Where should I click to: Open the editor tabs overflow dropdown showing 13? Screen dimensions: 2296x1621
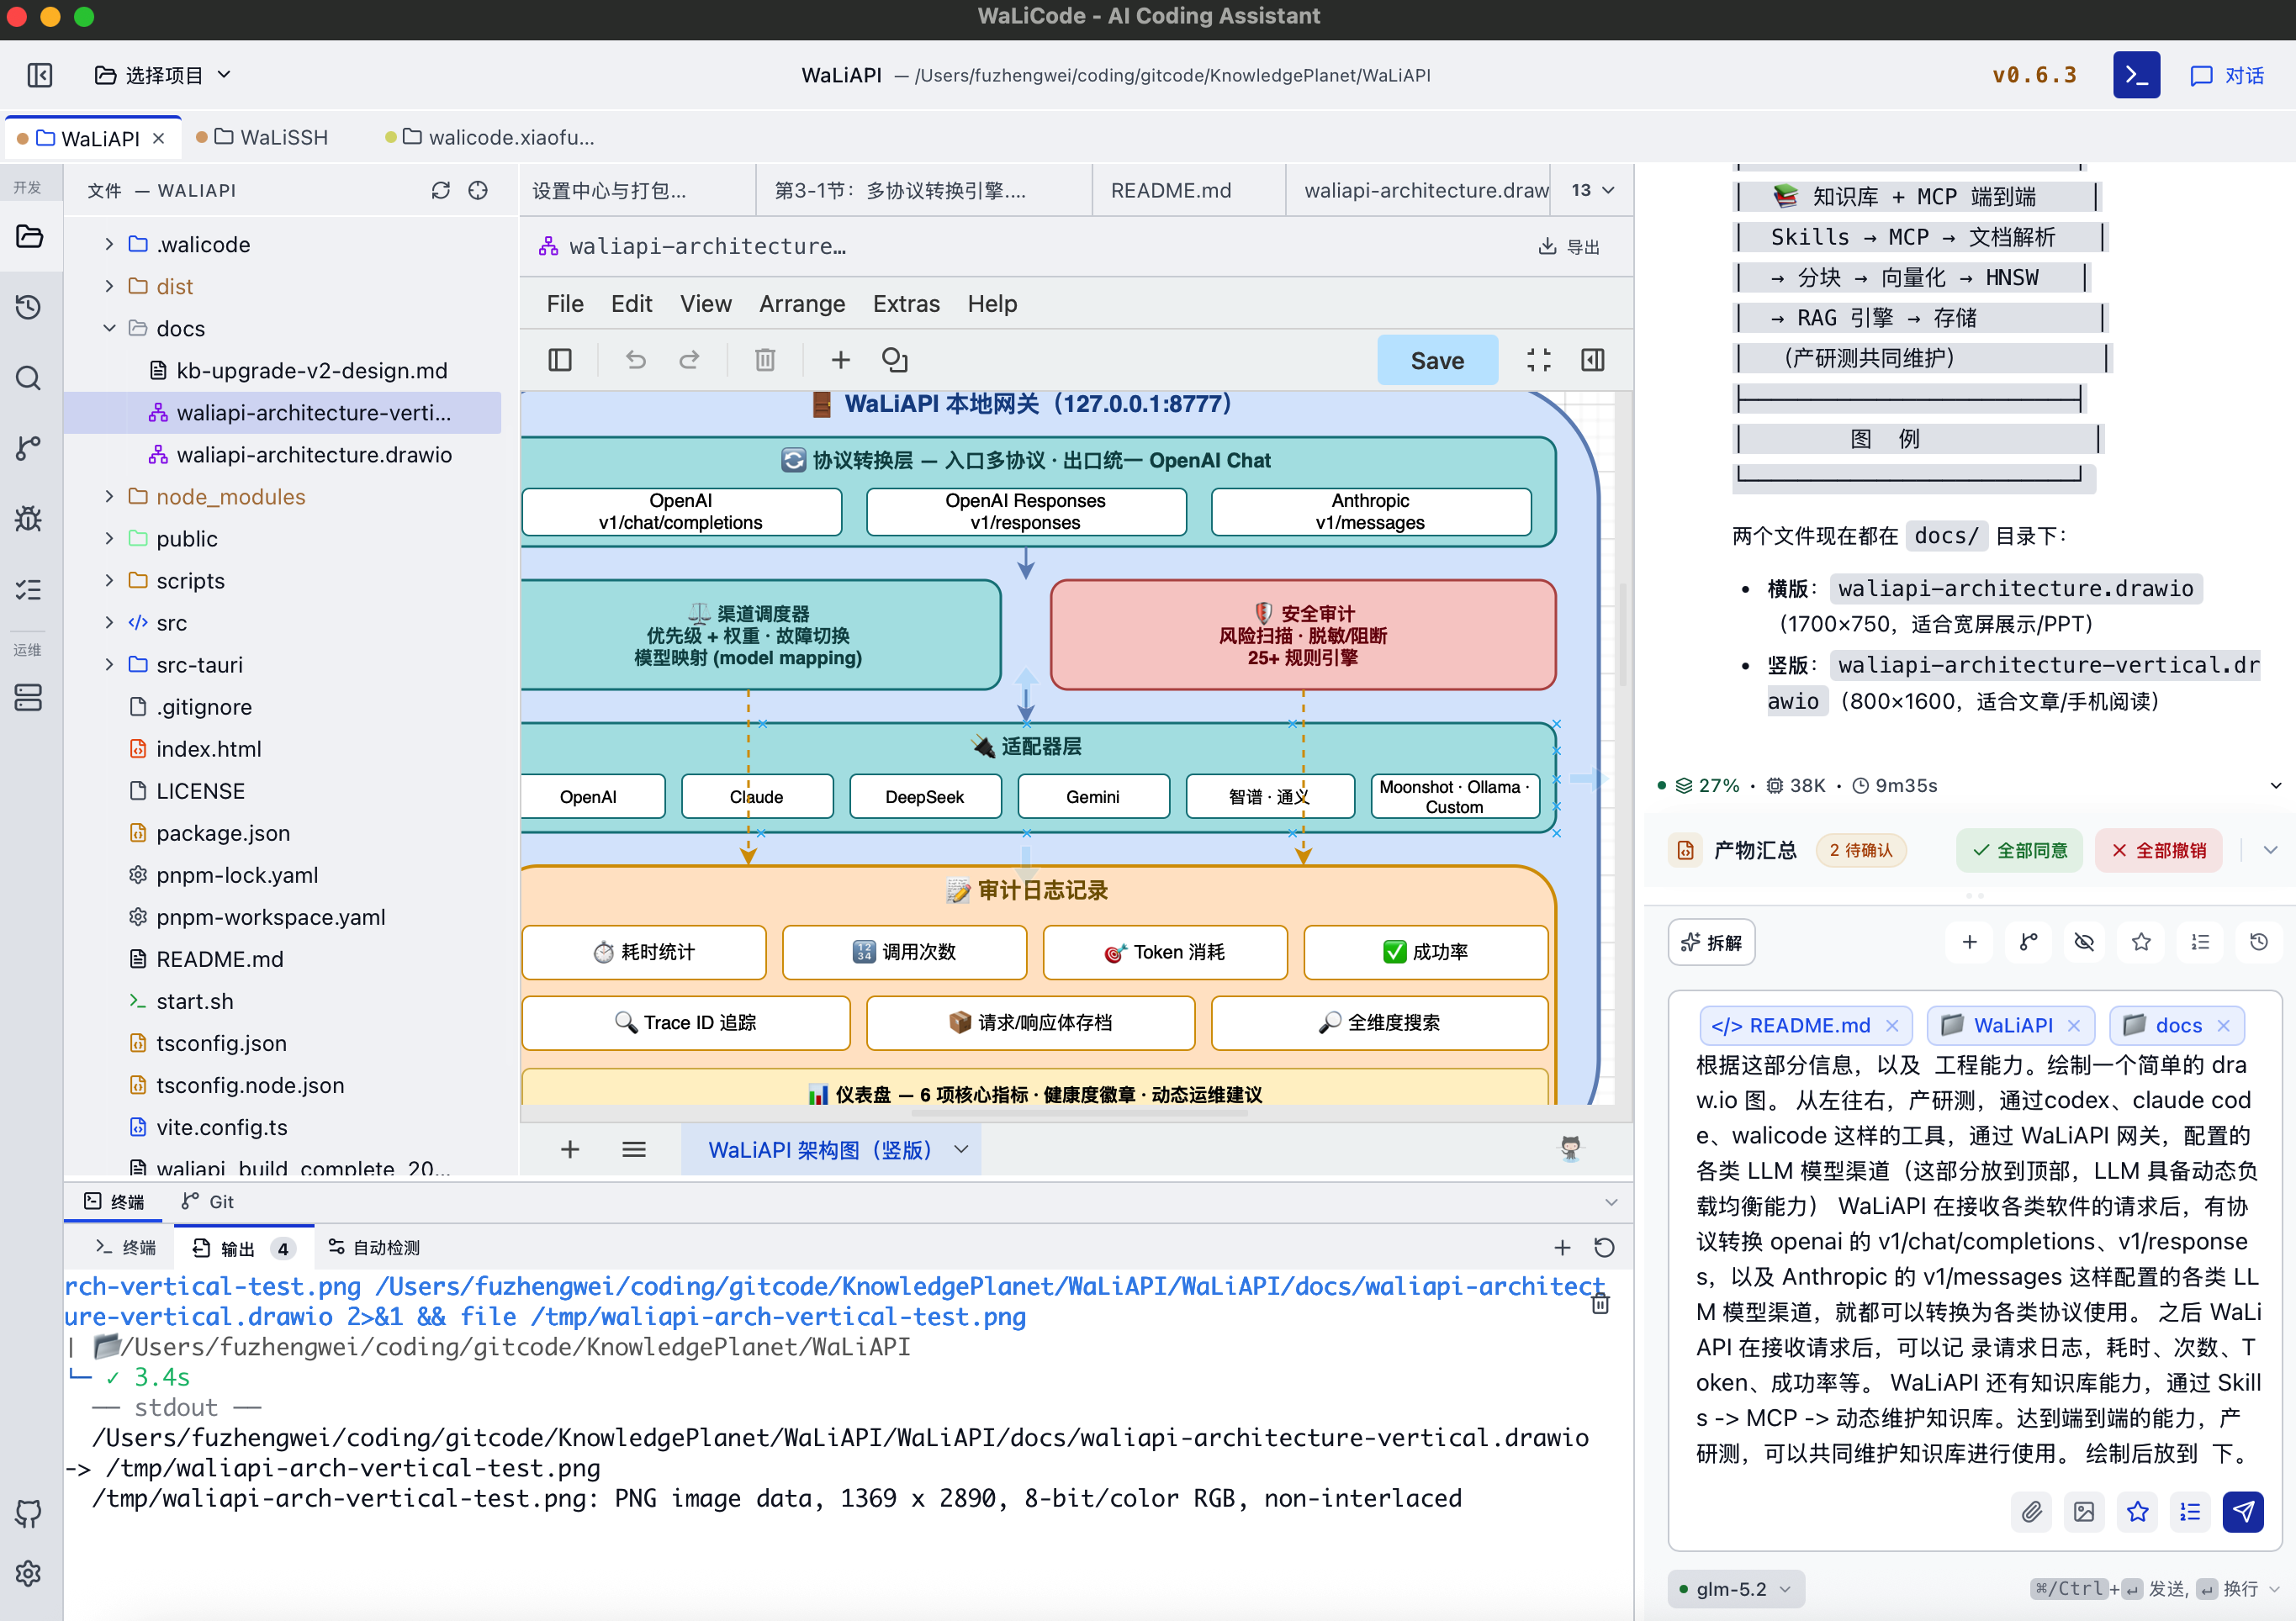(1593, 190)
